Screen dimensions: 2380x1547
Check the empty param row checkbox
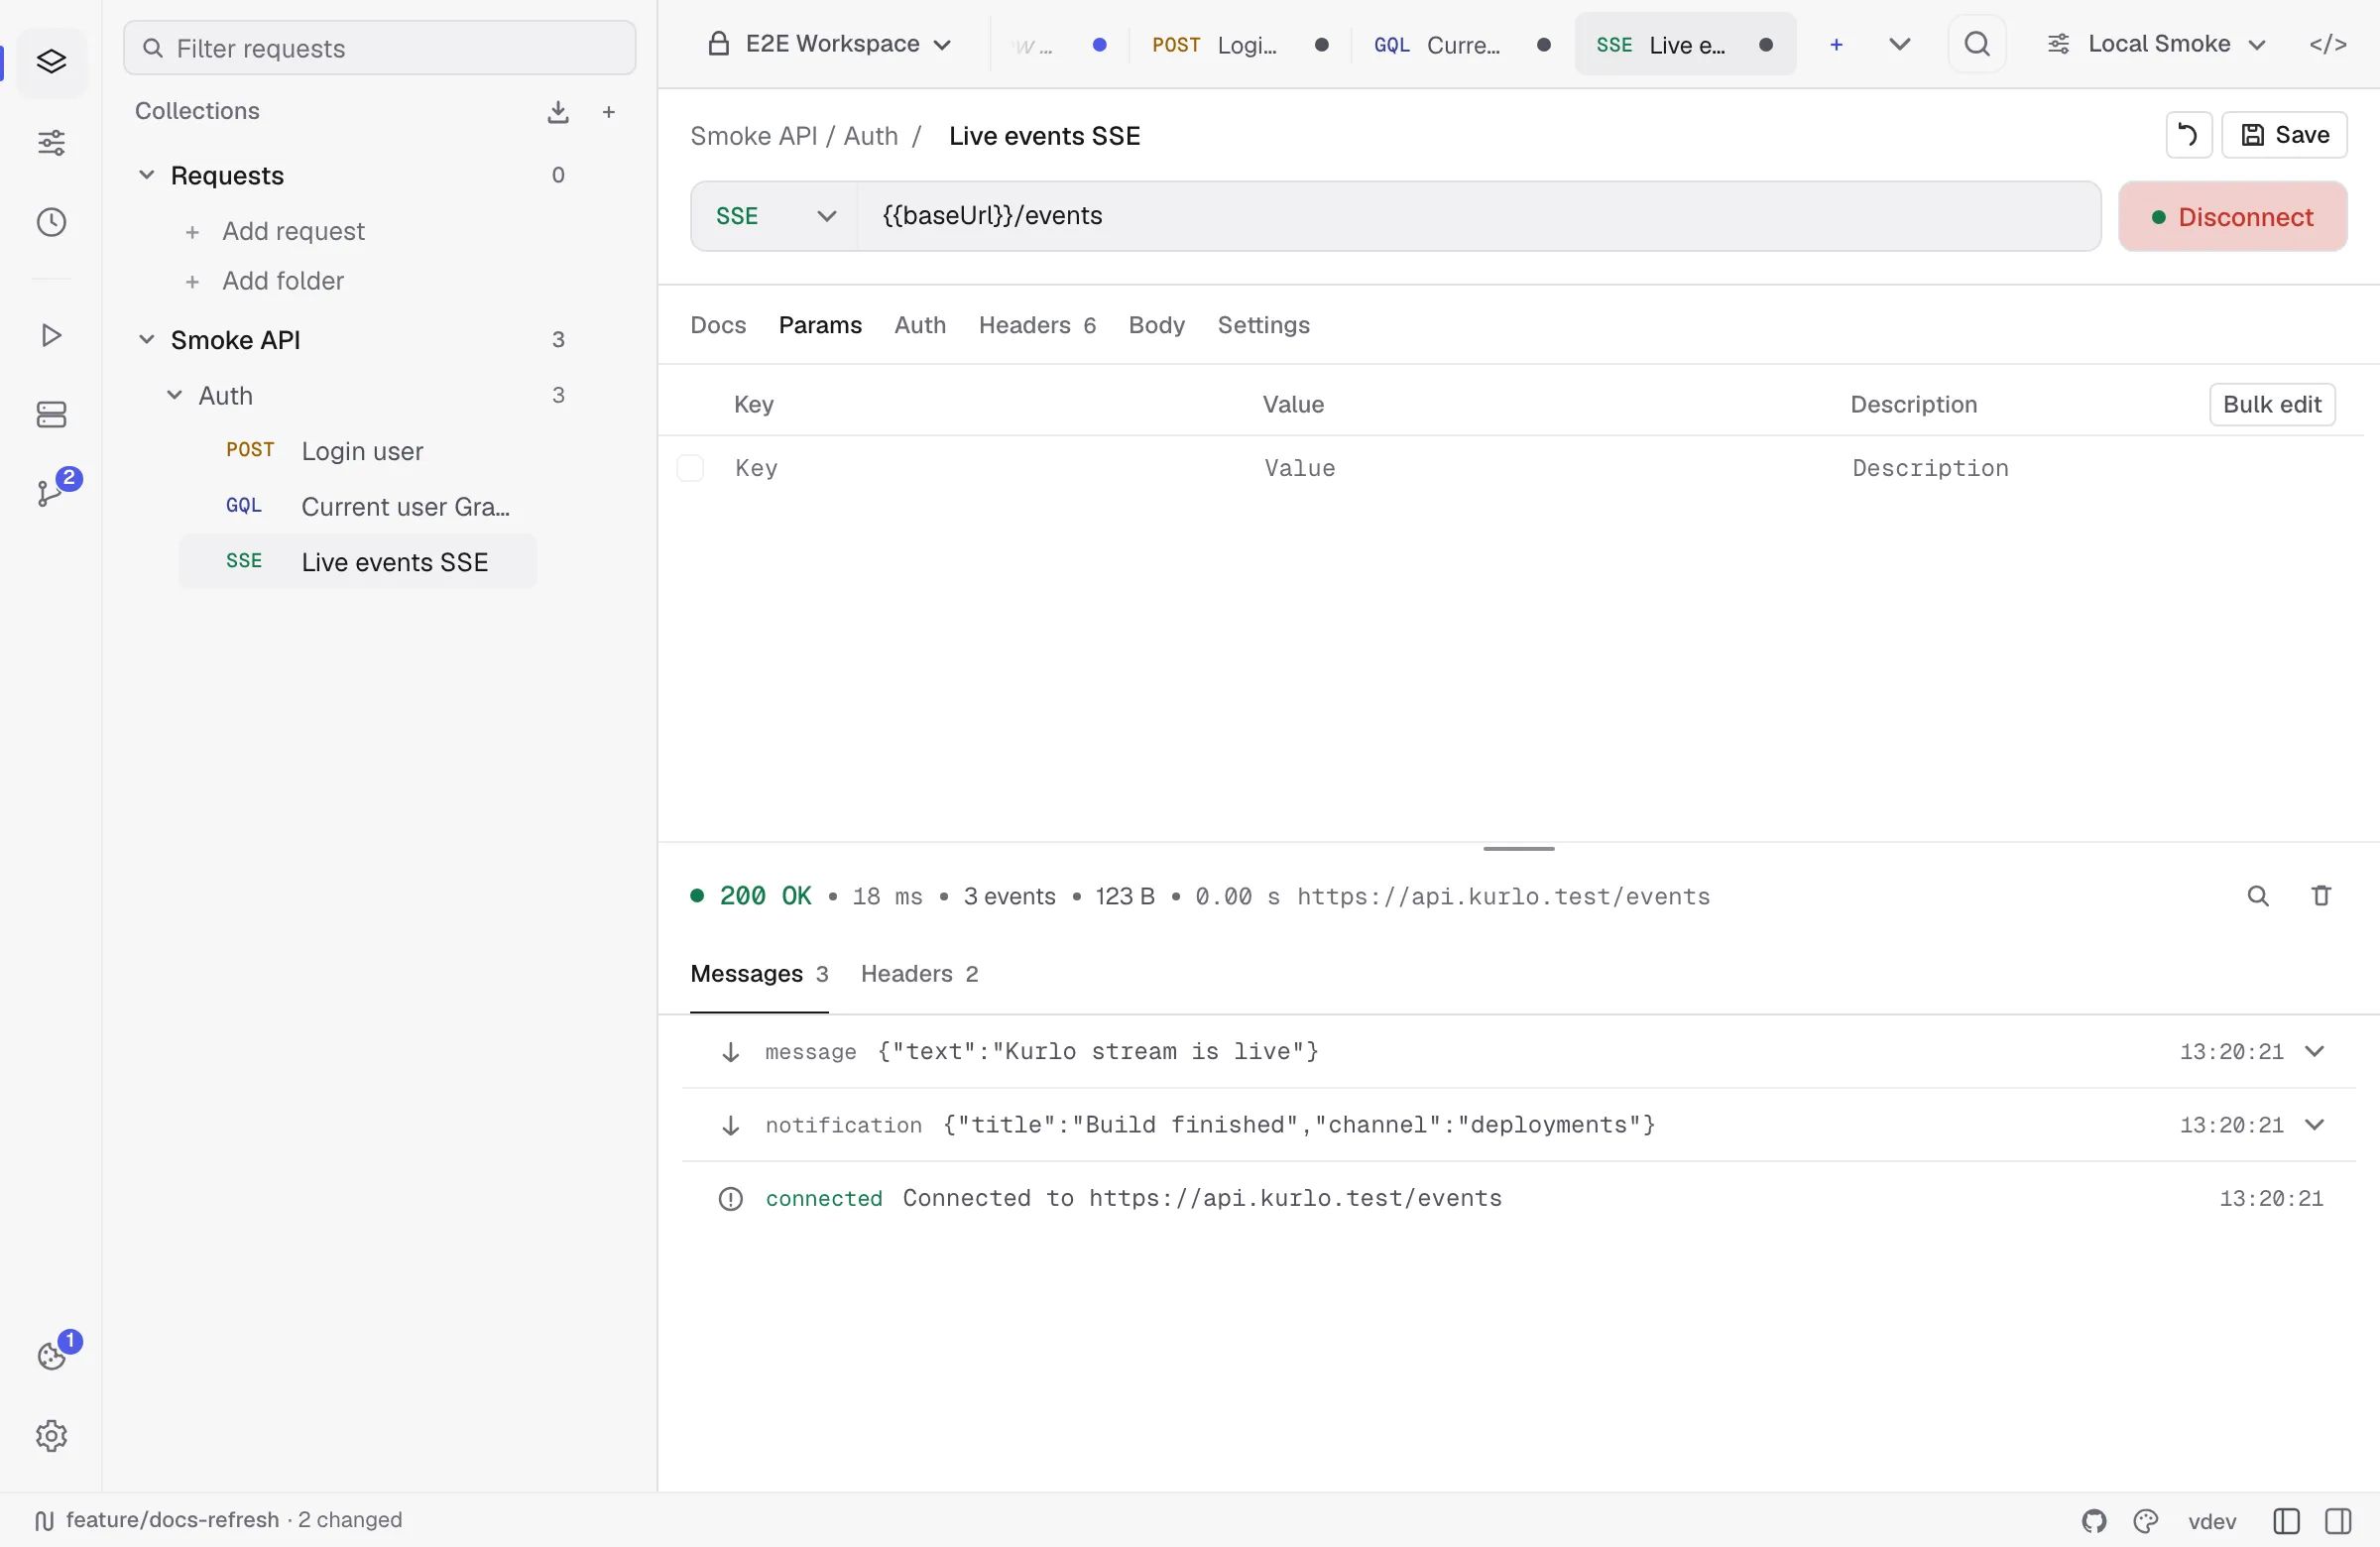(690, 468)
